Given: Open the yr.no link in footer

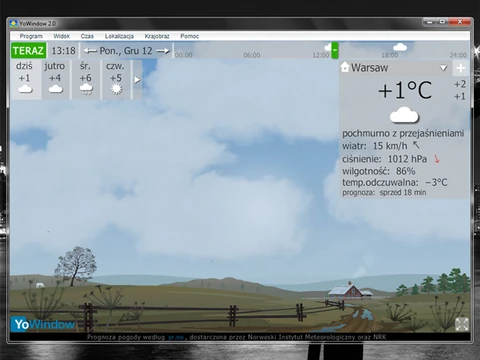Looking at the screenshot, I should coord(176,337).
